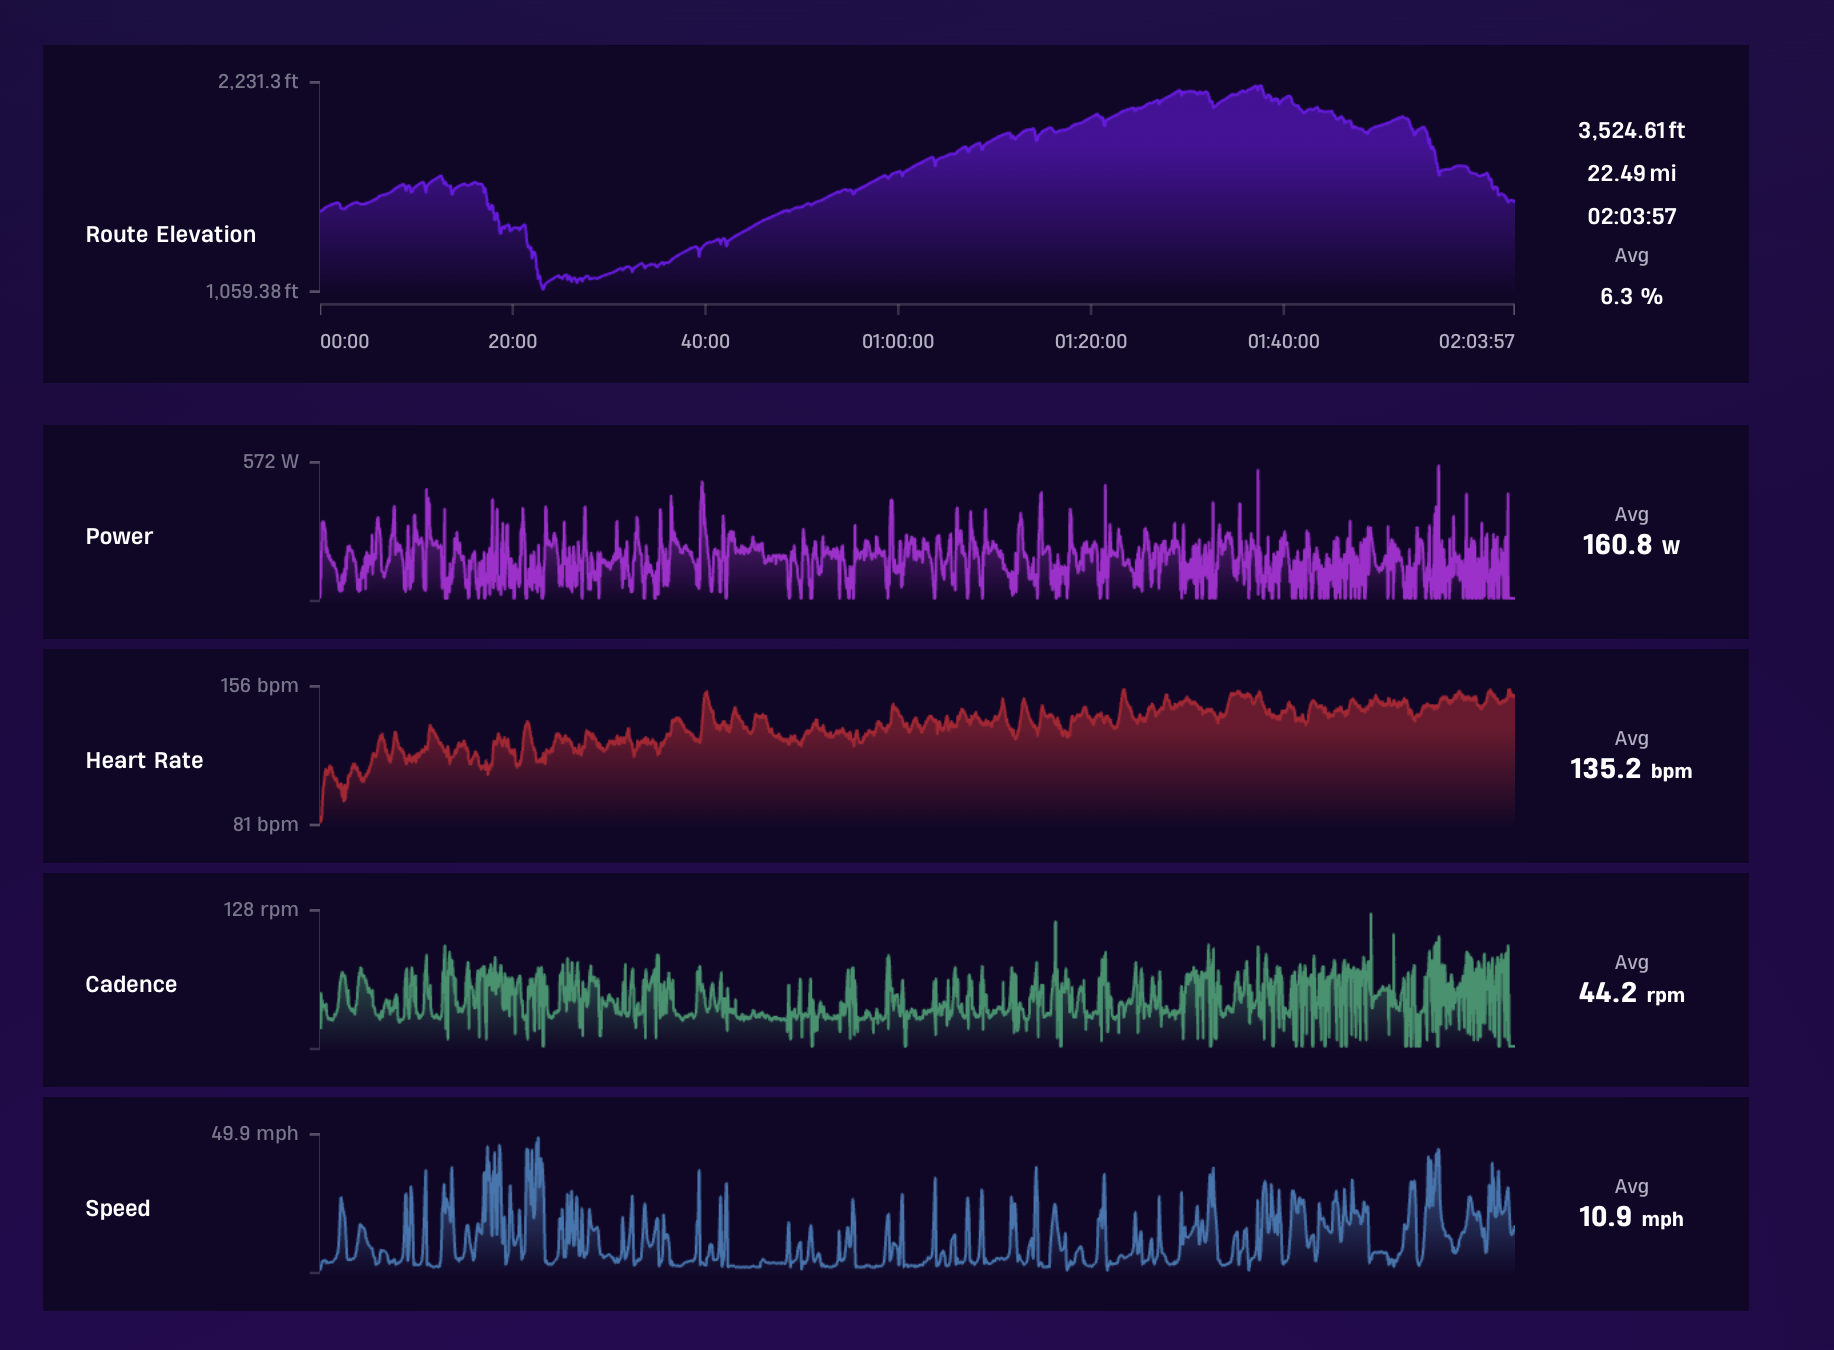Image resolution: width=1834 pixels, height=1350 pixels.
Task: Click the 44.2 rpm average cadence value
Action: coord(1631,993)
